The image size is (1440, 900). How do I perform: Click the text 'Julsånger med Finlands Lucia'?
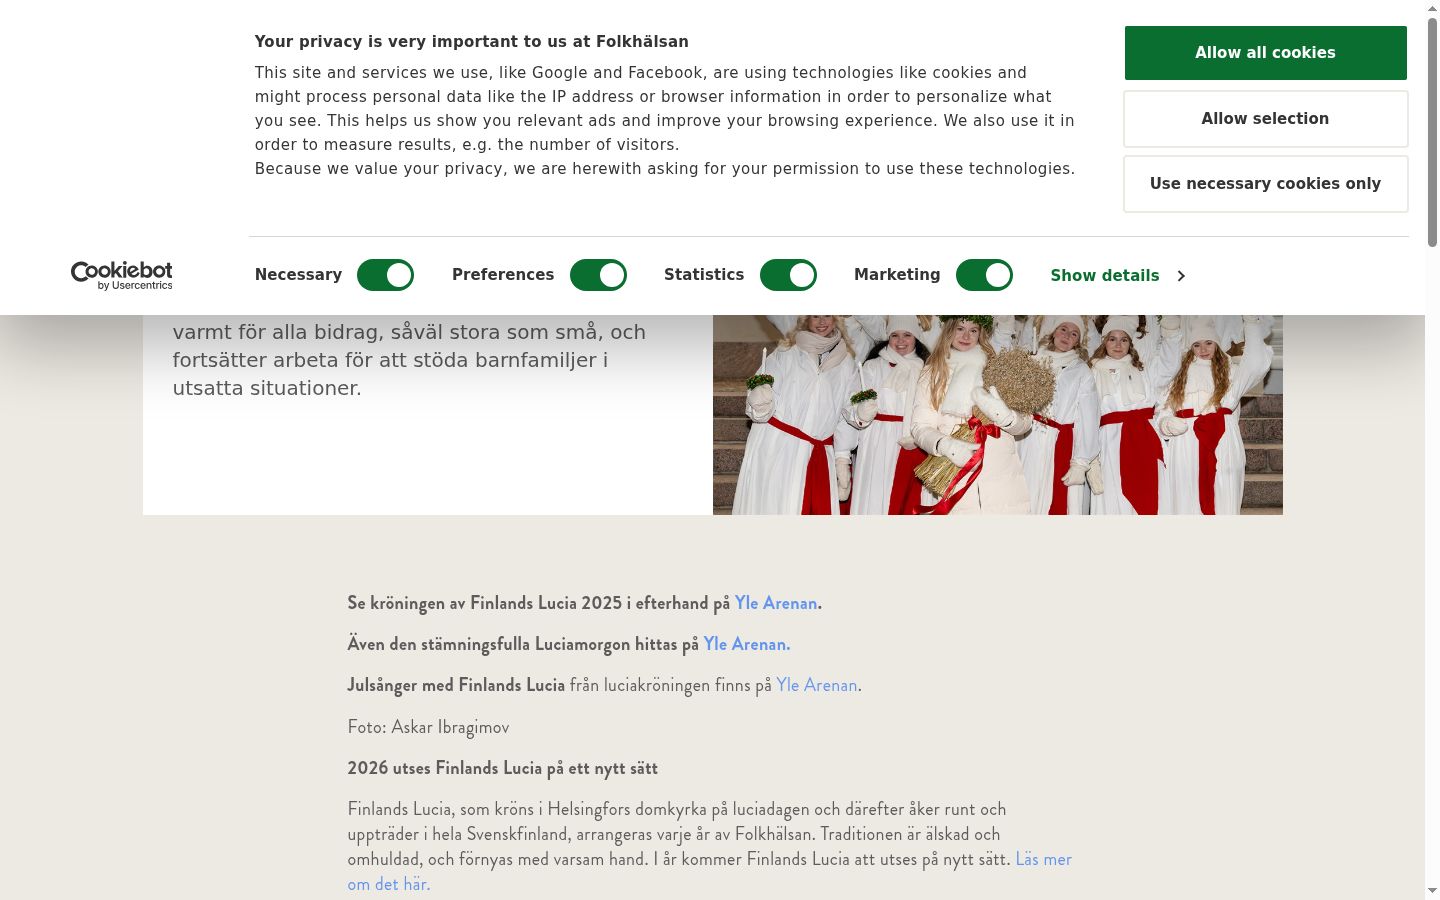coord(456,685)
